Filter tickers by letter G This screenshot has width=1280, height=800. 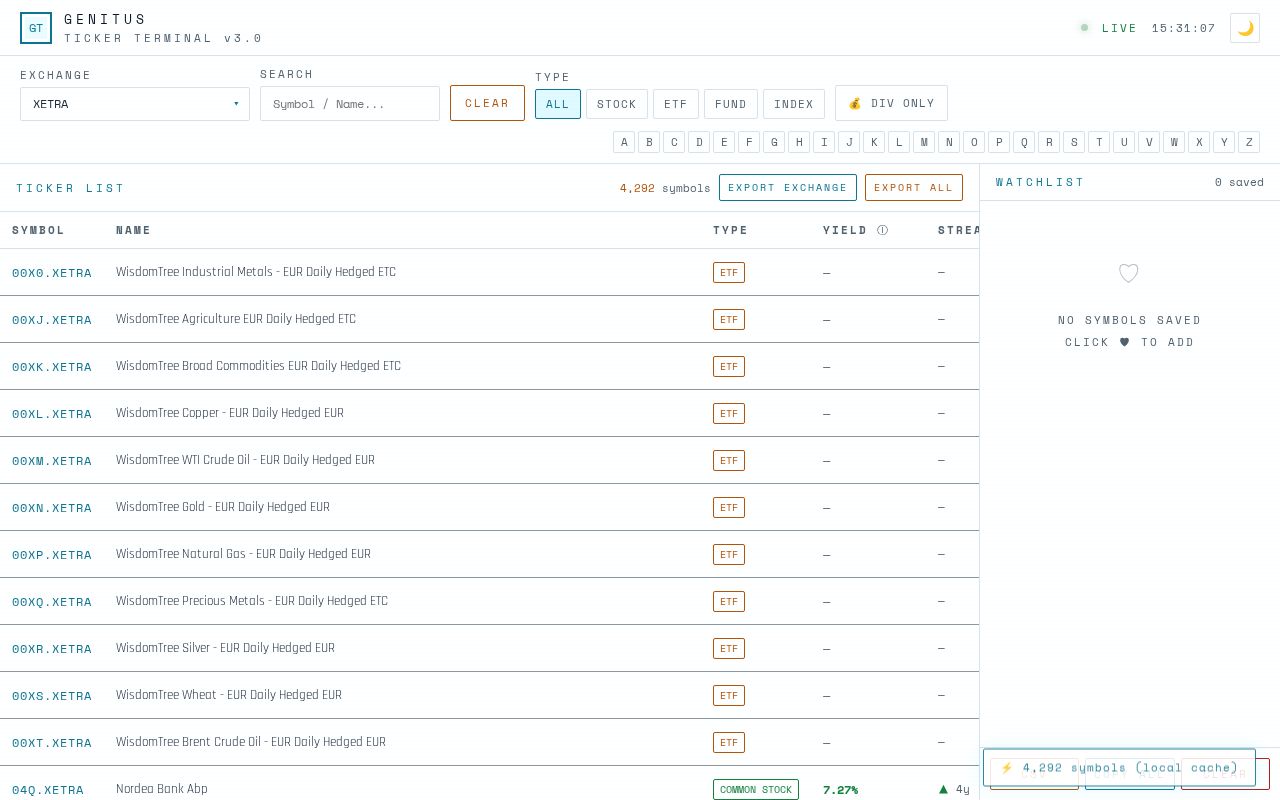(774, 142)
